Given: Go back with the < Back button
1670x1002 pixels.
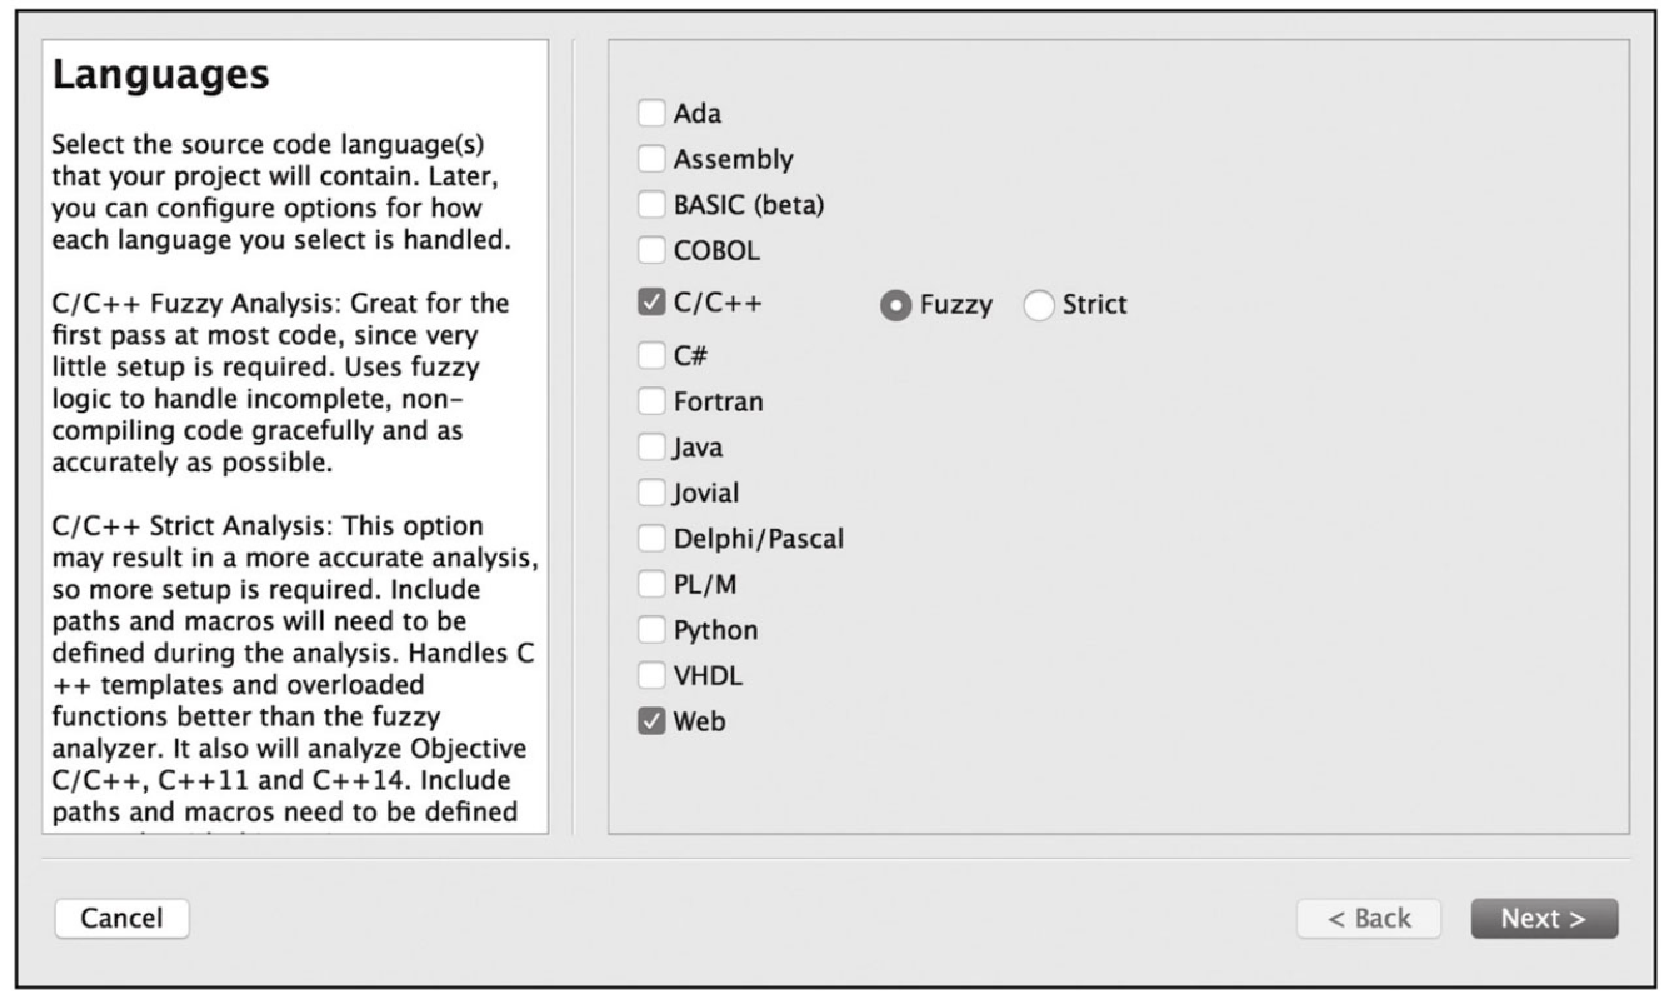Looking at the screenshot, I should (x=1369, y=918).
